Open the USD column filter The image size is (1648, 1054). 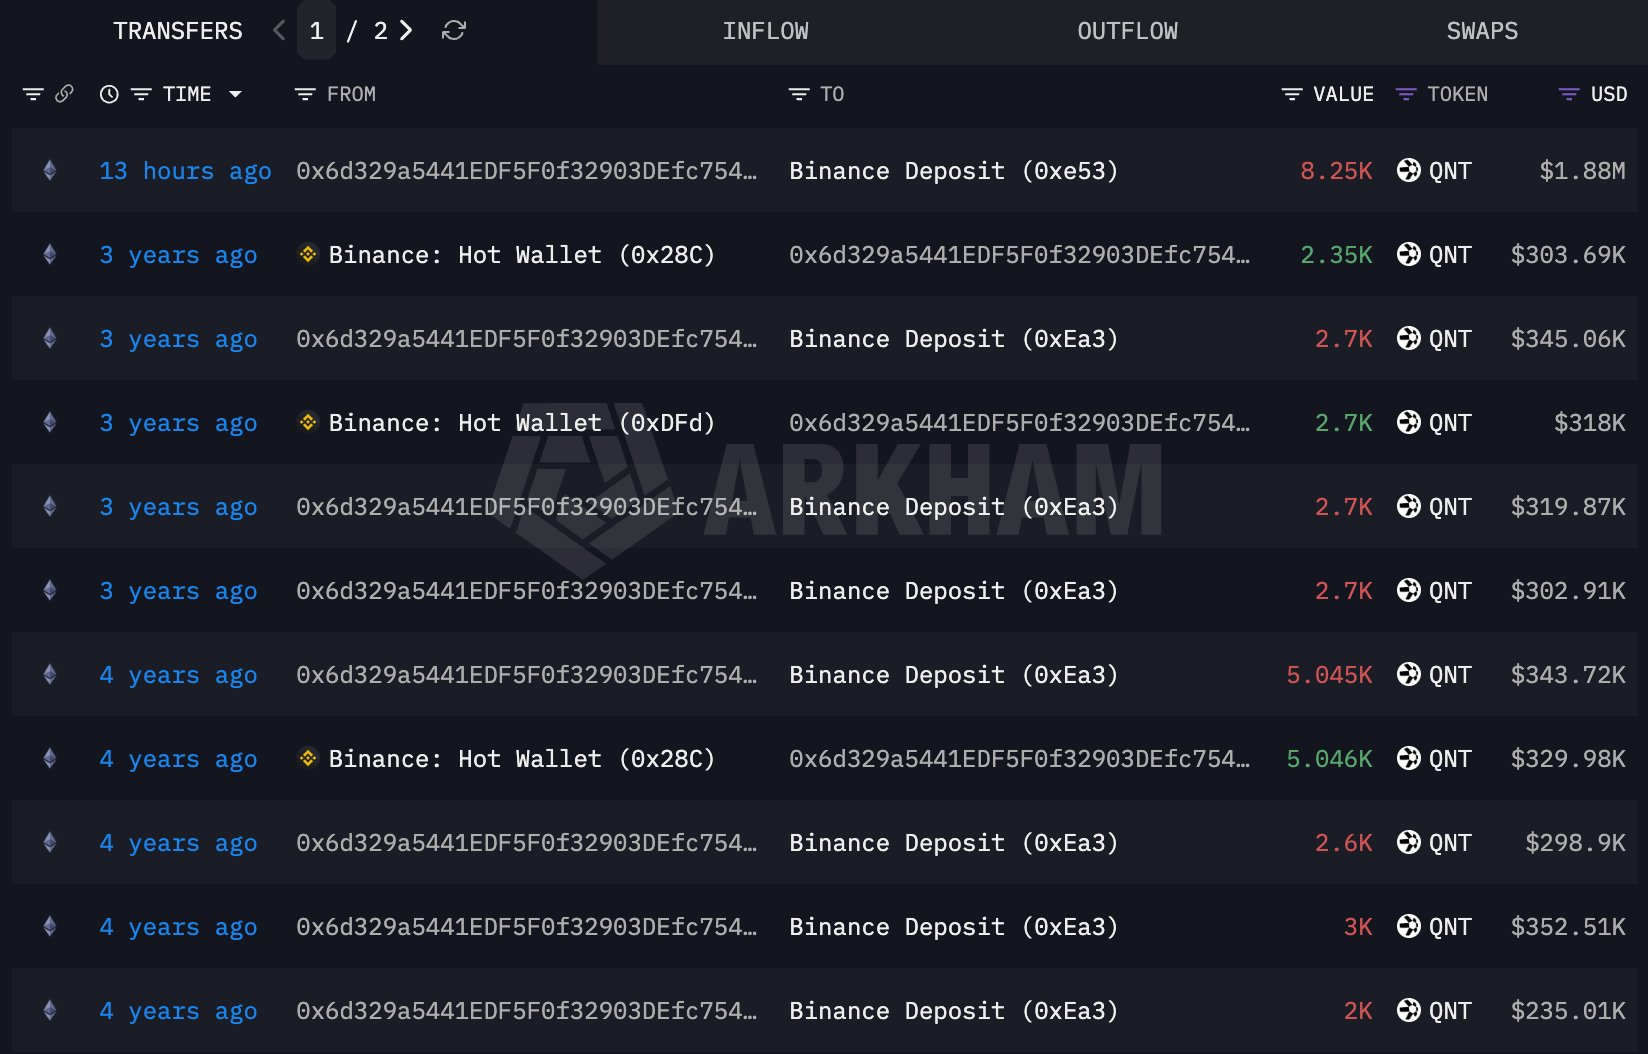(1569, 94)
